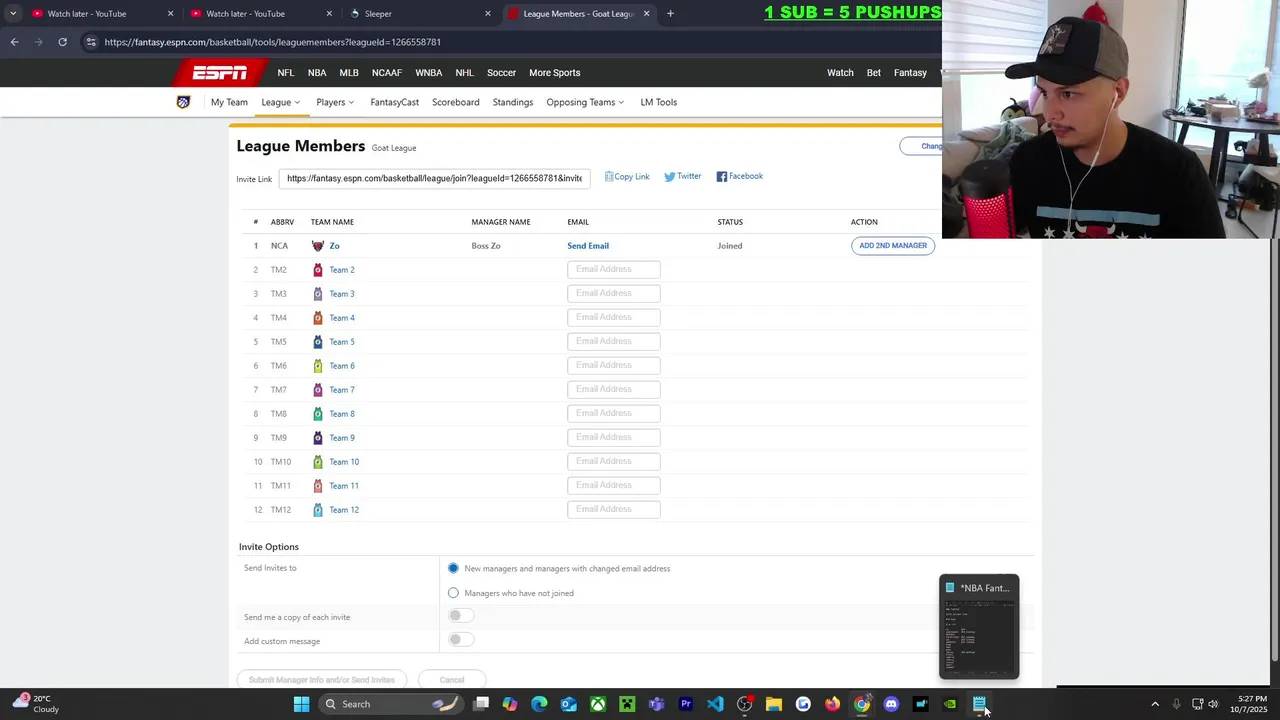The image size is (1280, 720).
Task: Click the Email Address field for Team 7
Action: click(x=614, y=389)
